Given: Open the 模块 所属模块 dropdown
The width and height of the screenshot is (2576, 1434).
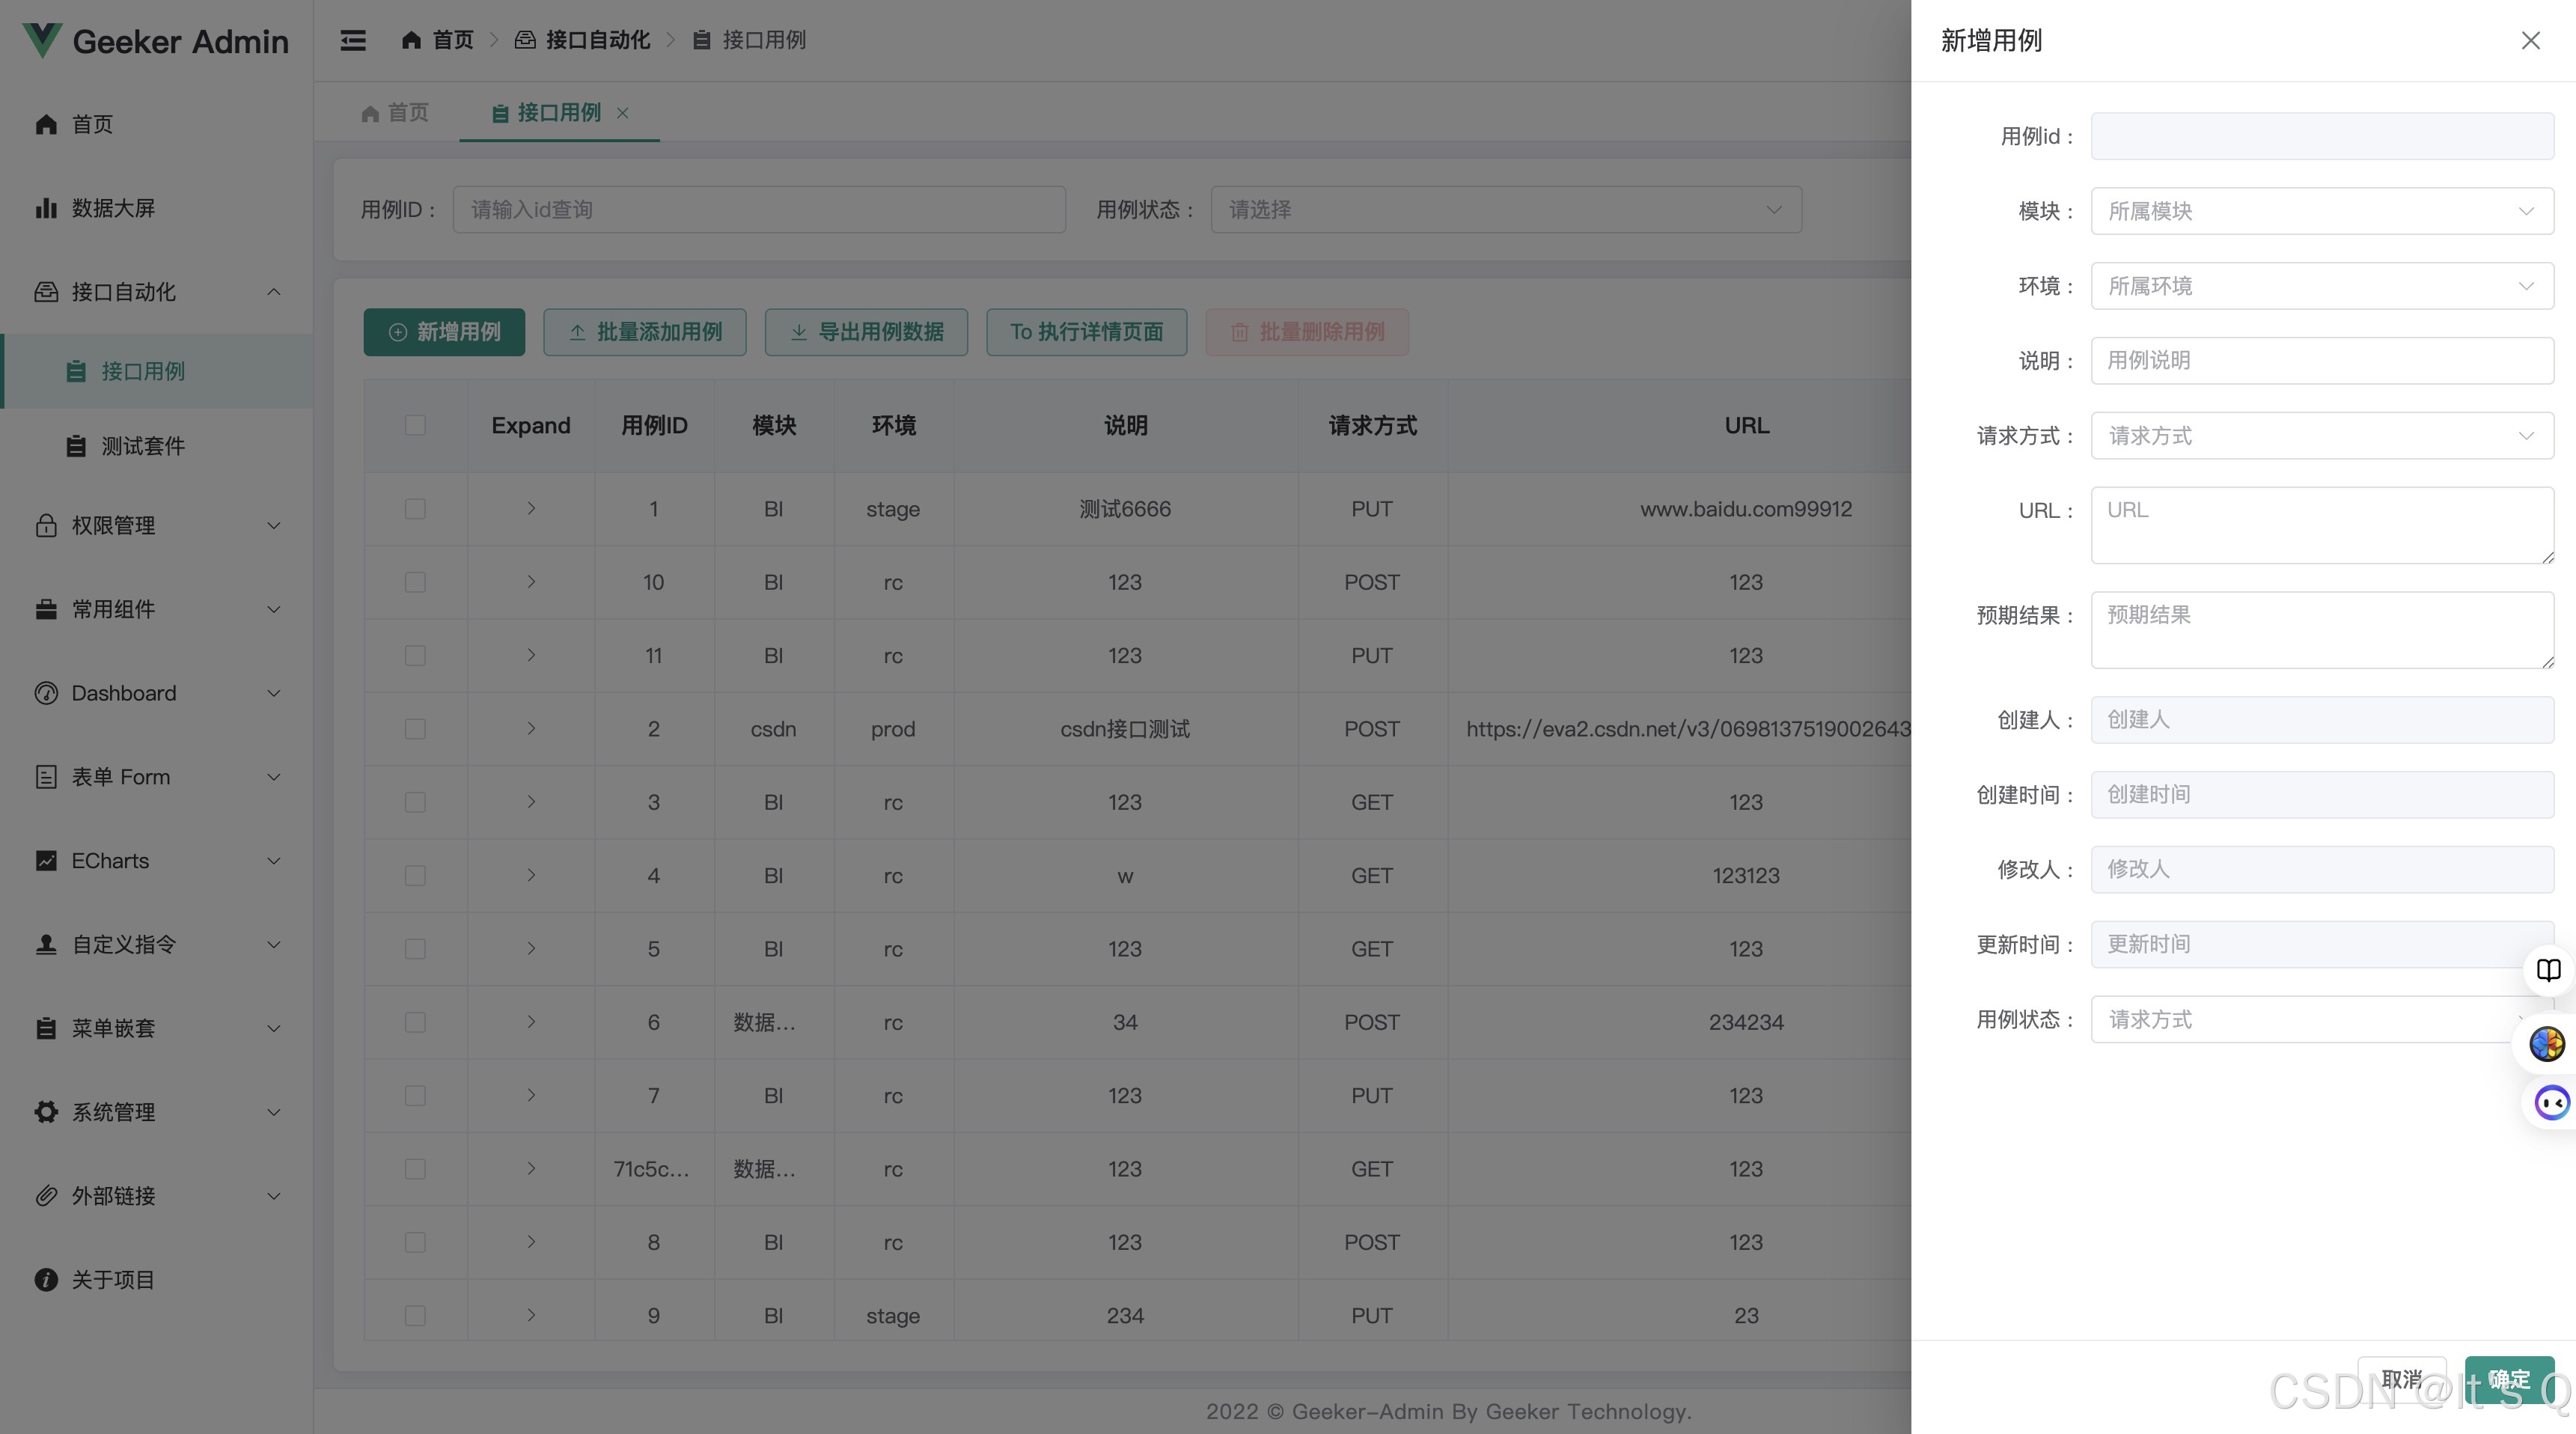Looking at the screenshot, I should tap(2321, 211).
